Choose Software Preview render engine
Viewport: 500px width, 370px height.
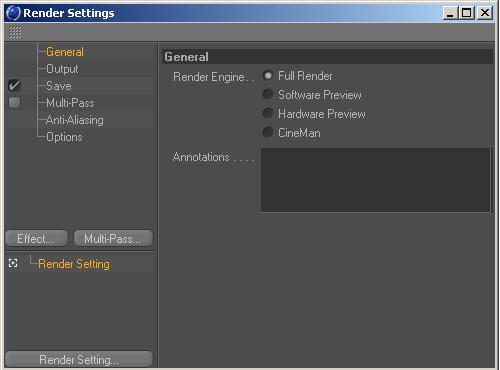tap(268, 94)
